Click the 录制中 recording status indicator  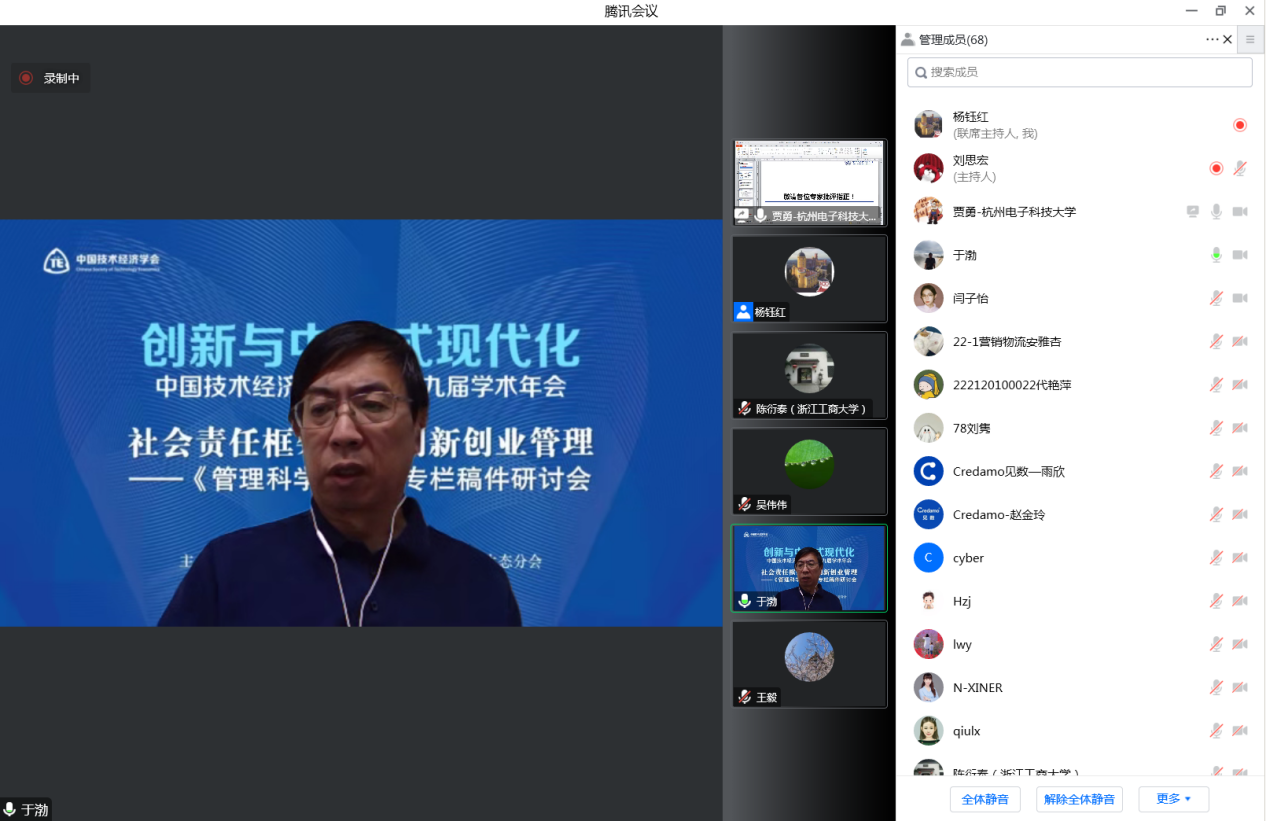click(50, 78)
